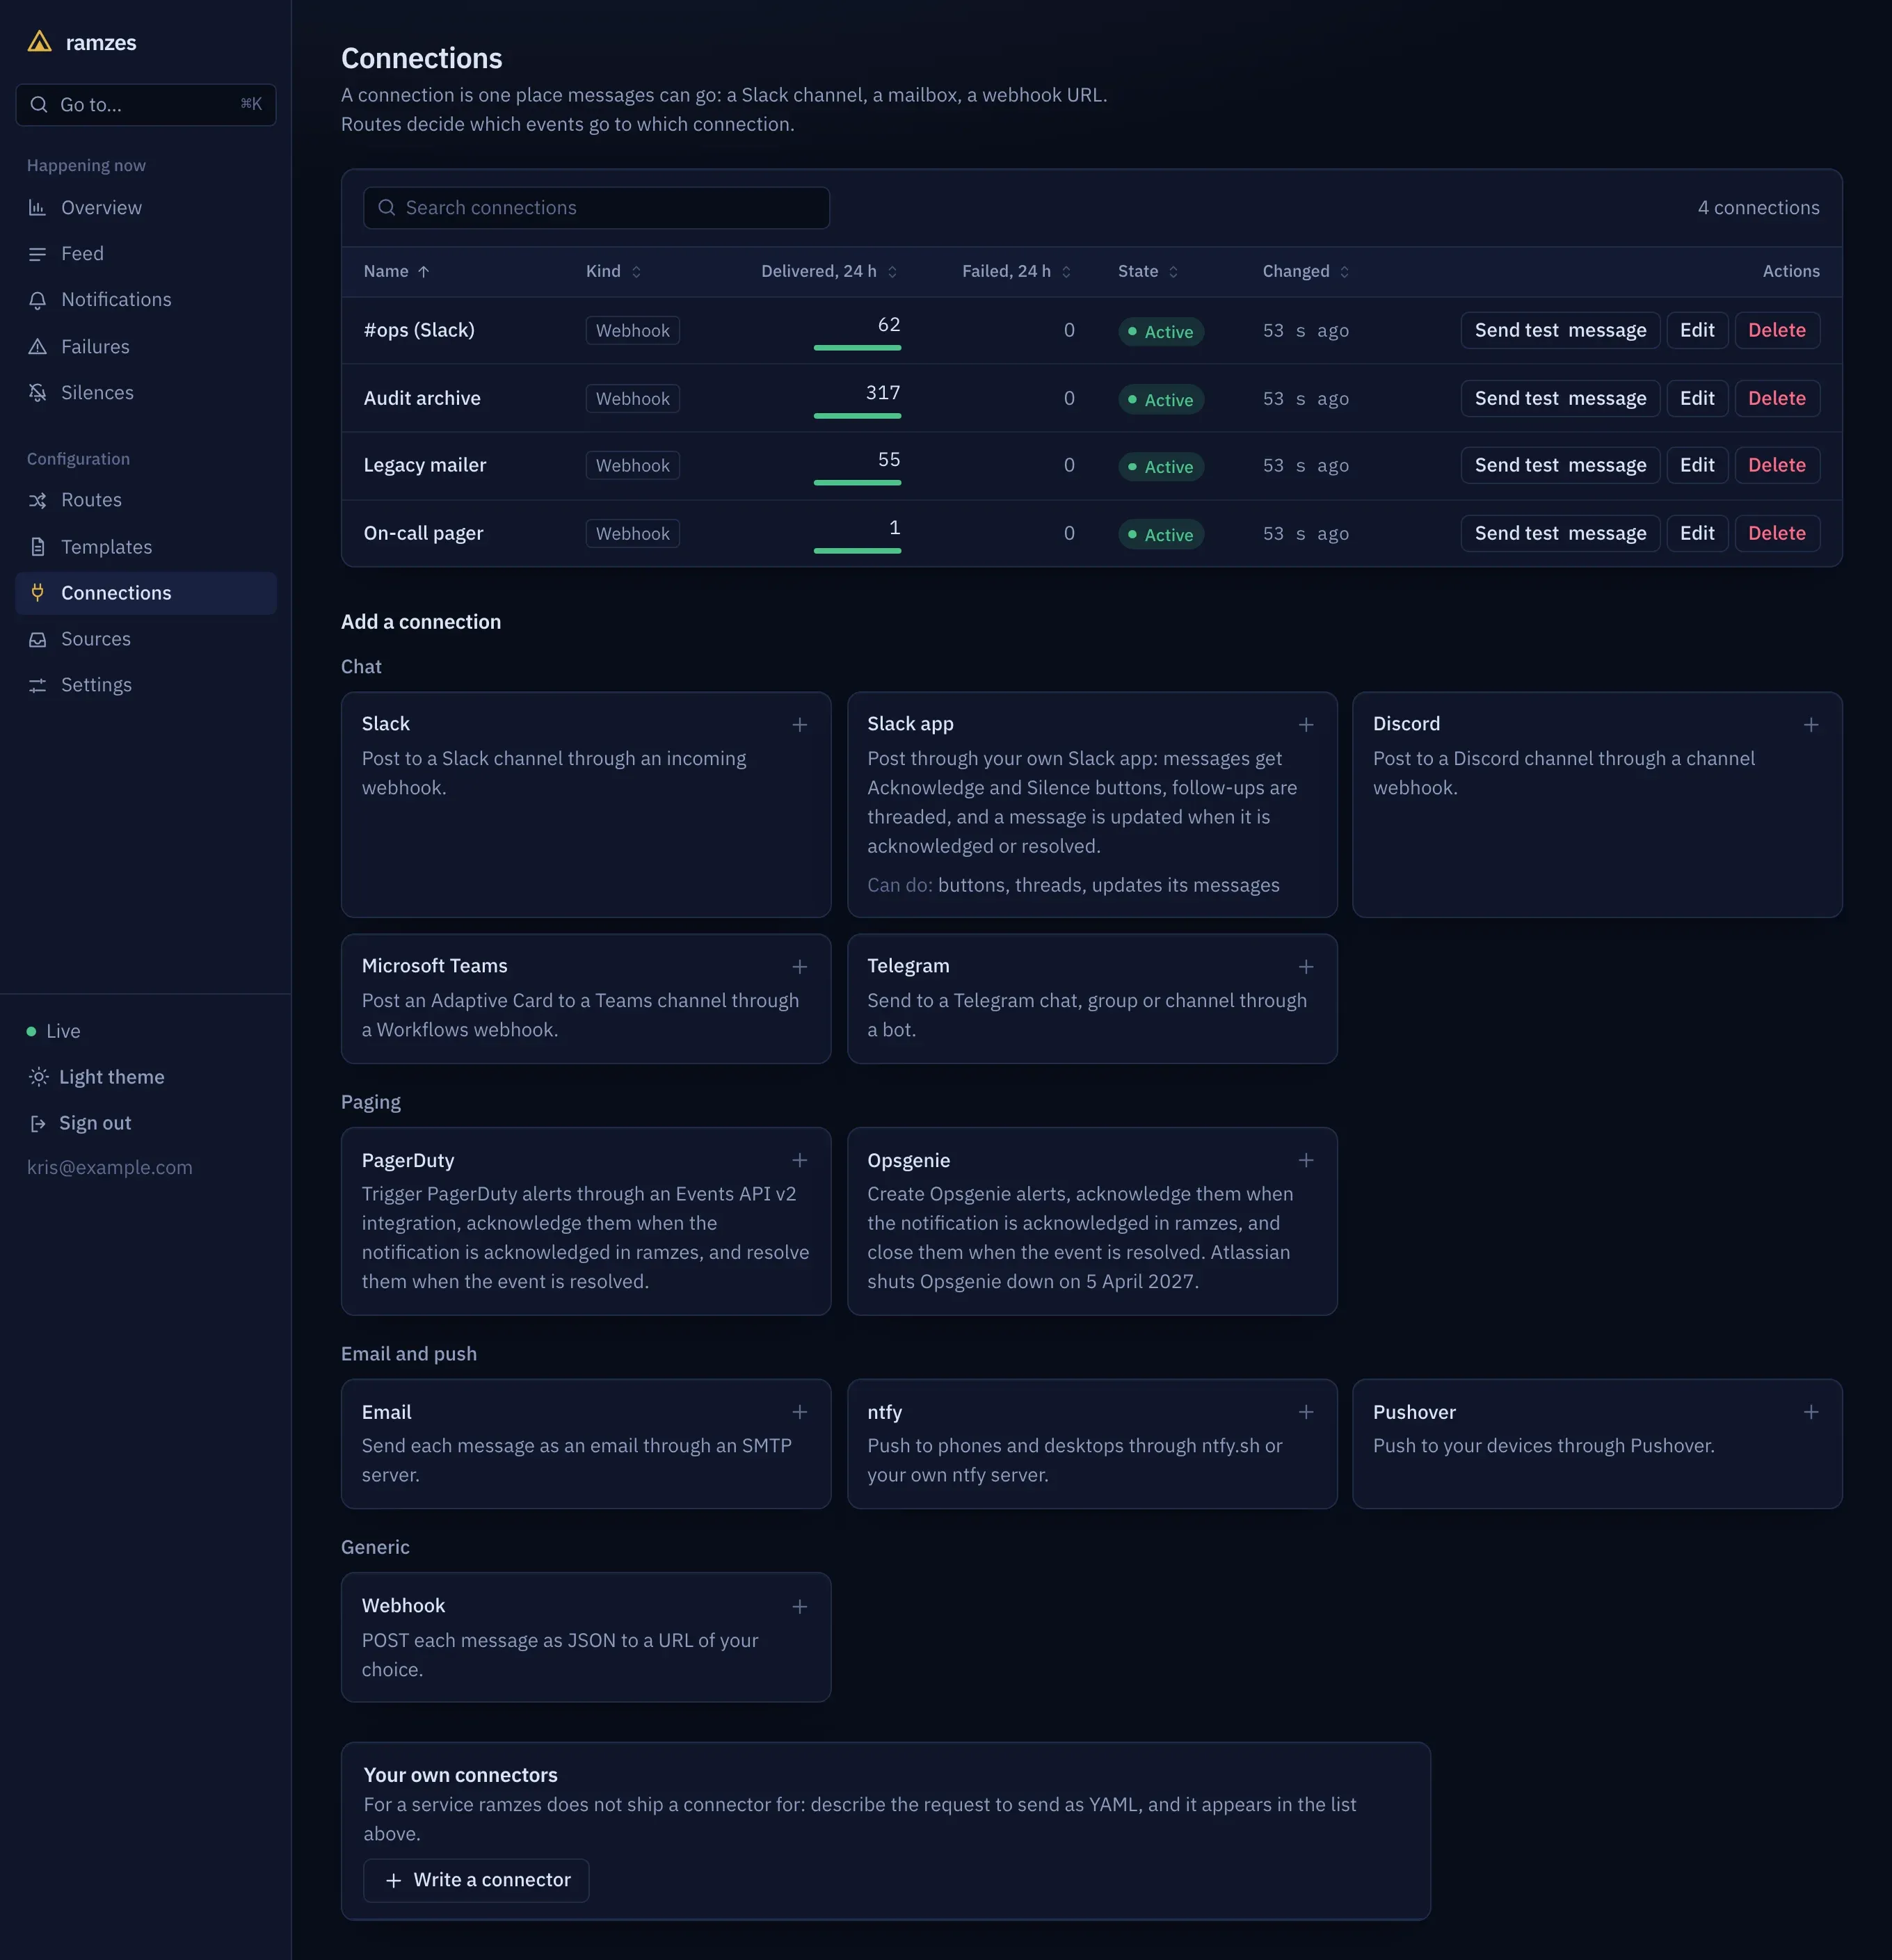Open the Settings page
This screenshot has height=1960, width=1892.
[146, 685]
